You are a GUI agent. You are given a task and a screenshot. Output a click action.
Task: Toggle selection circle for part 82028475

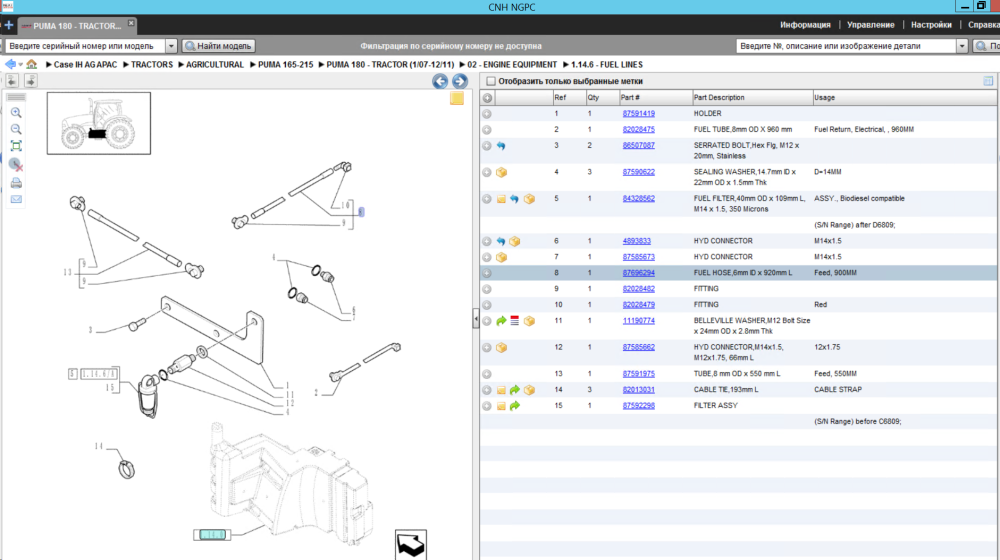487,129
